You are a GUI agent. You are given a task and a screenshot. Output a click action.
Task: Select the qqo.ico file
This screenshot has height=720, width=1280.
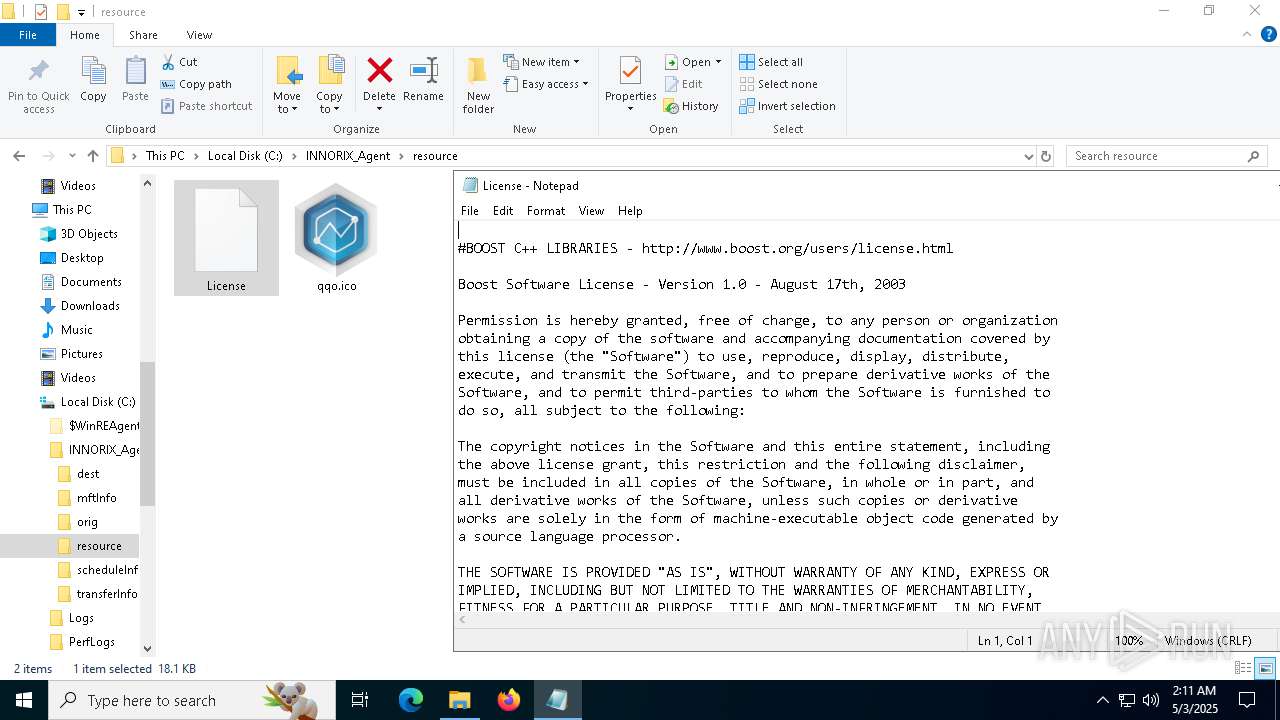337,238
